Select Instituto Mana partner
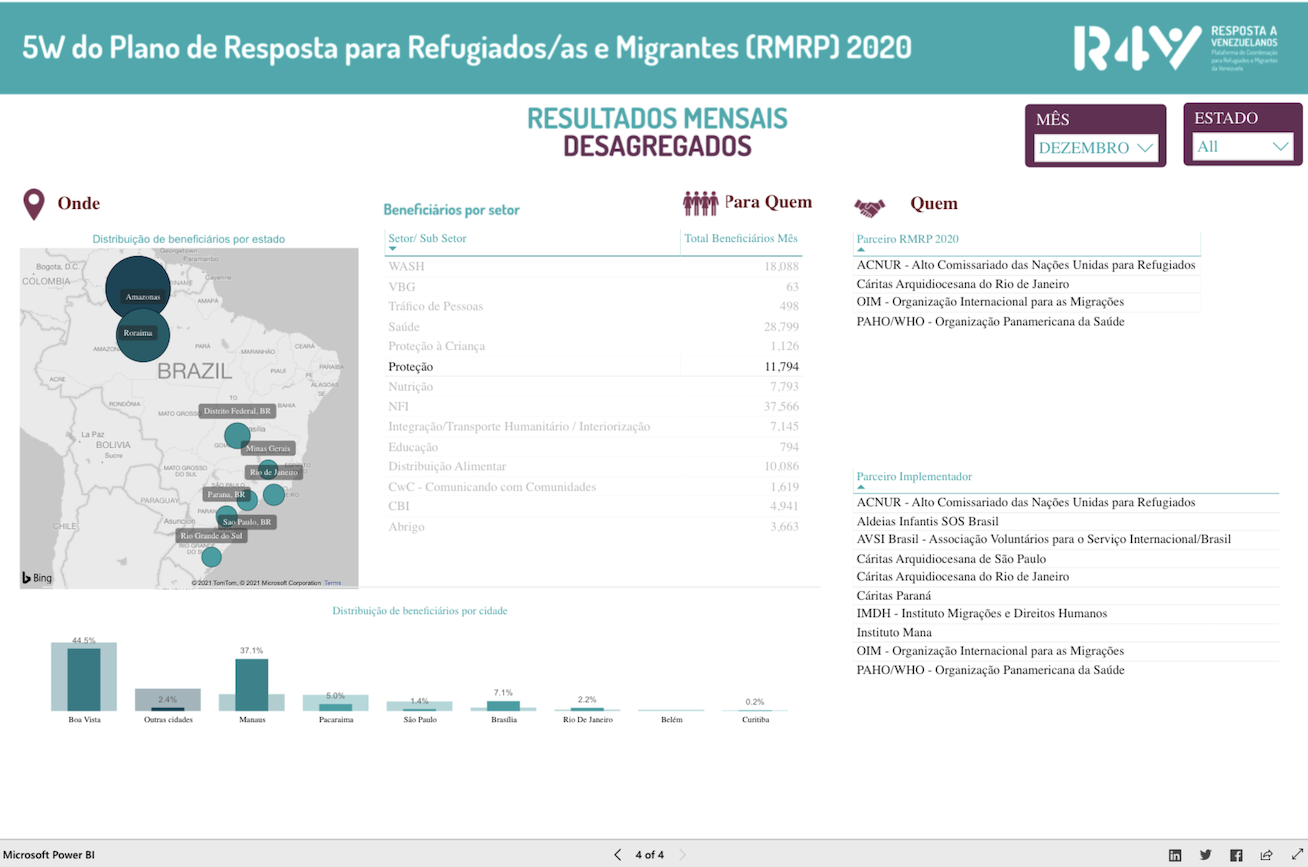1308x867 pixels. pyautogui.click(x=1066, y=633)
